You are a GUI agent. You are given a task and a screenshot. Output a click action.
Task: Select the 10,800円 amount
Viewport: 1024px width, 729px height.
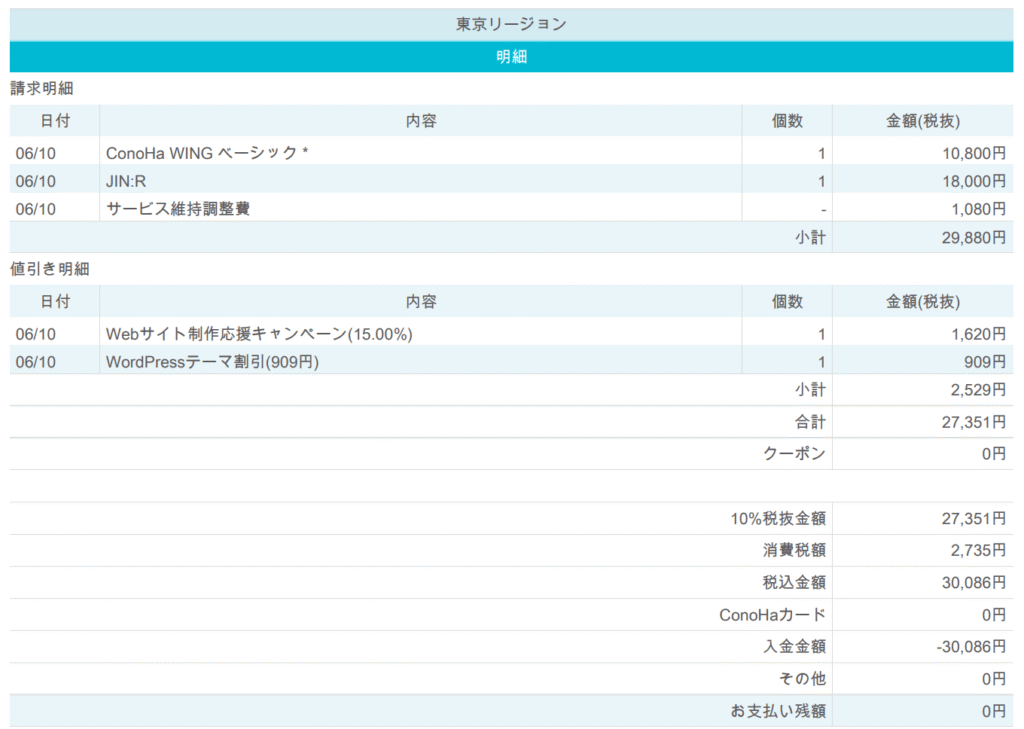pos(974,153)
